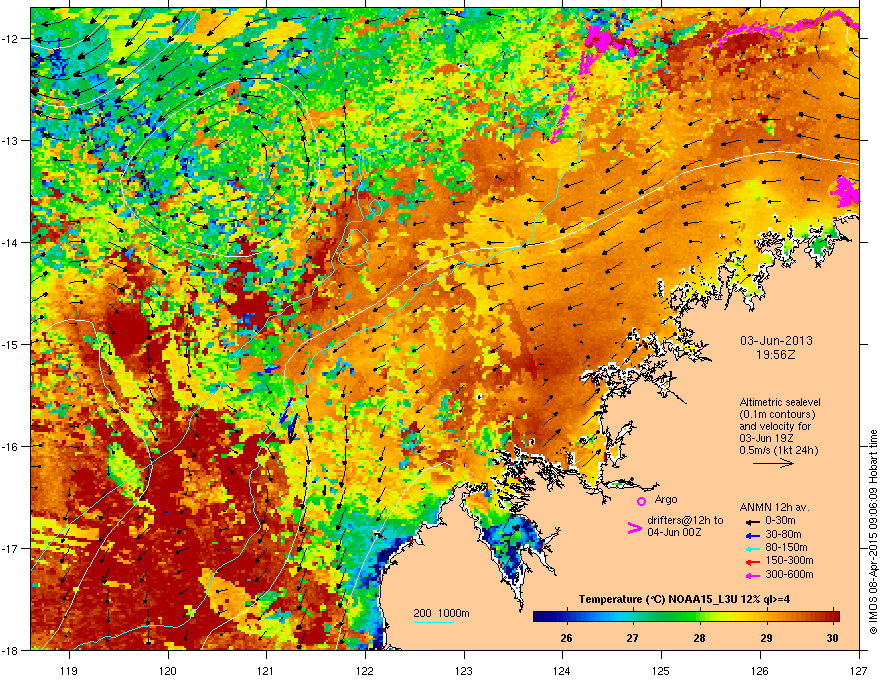
Task: Click the date text 03-Jun-2013
Action: (x=776, y=341)
